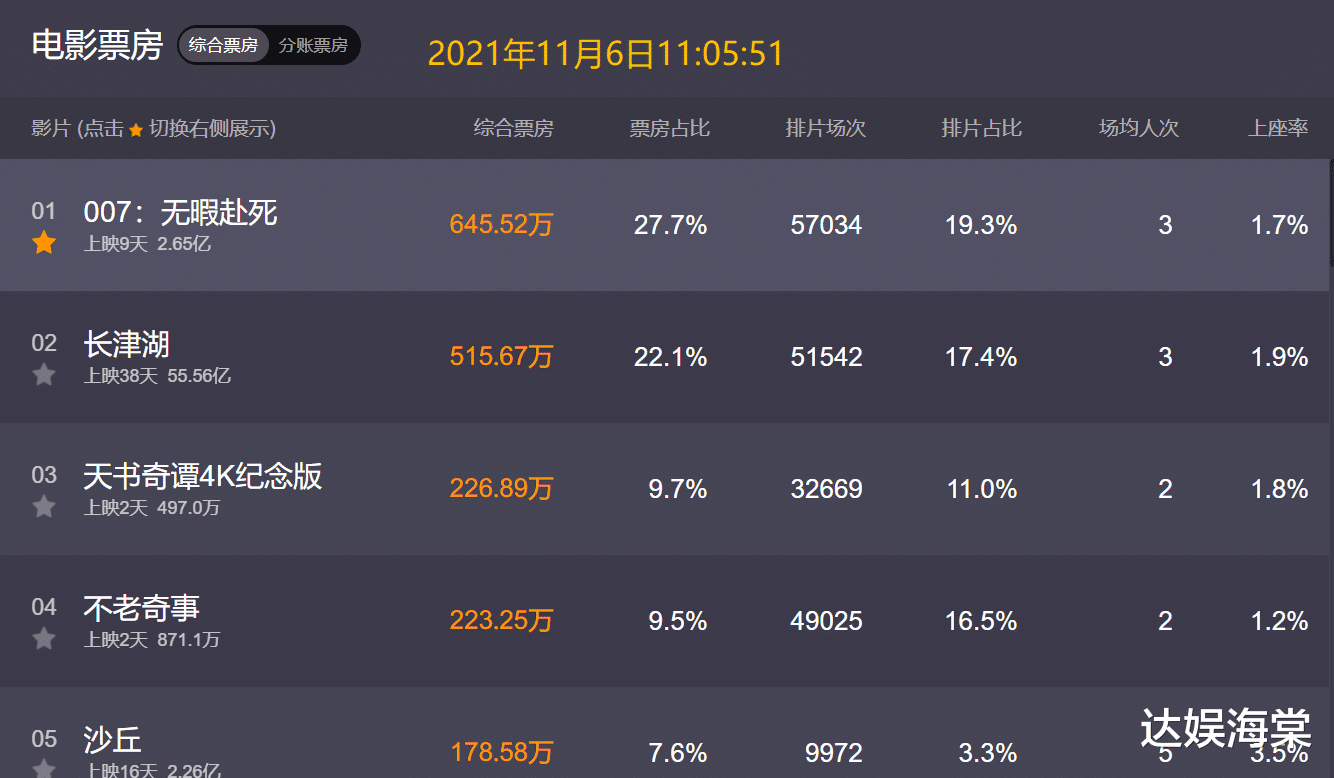Toggle star for 天书奇谭4K纪念版

(x=44, y=506)
